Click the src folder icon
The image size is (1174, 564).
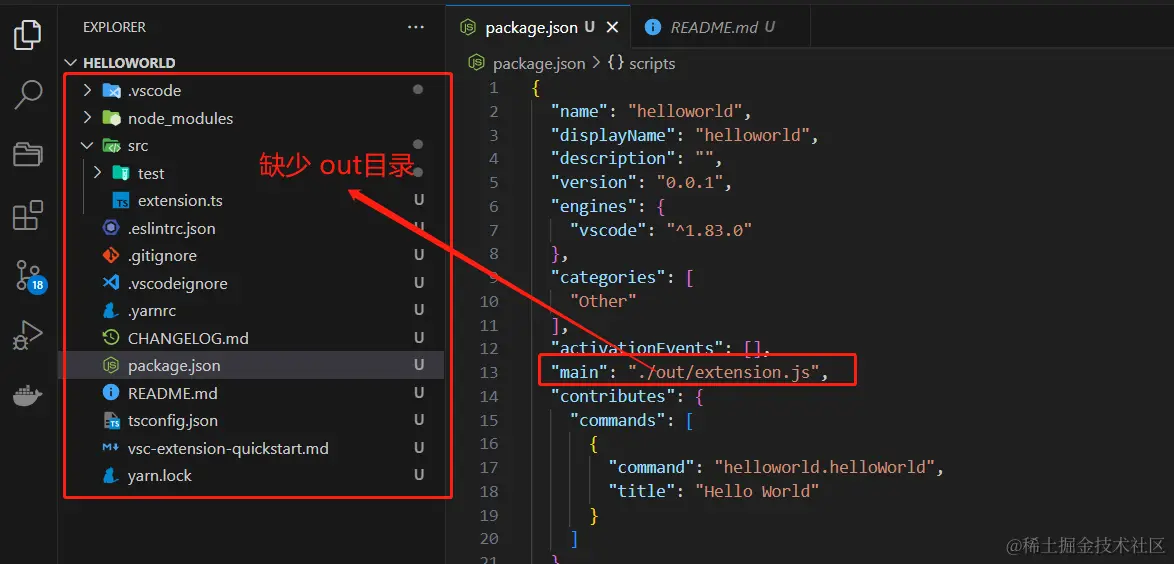click(112, 145)
